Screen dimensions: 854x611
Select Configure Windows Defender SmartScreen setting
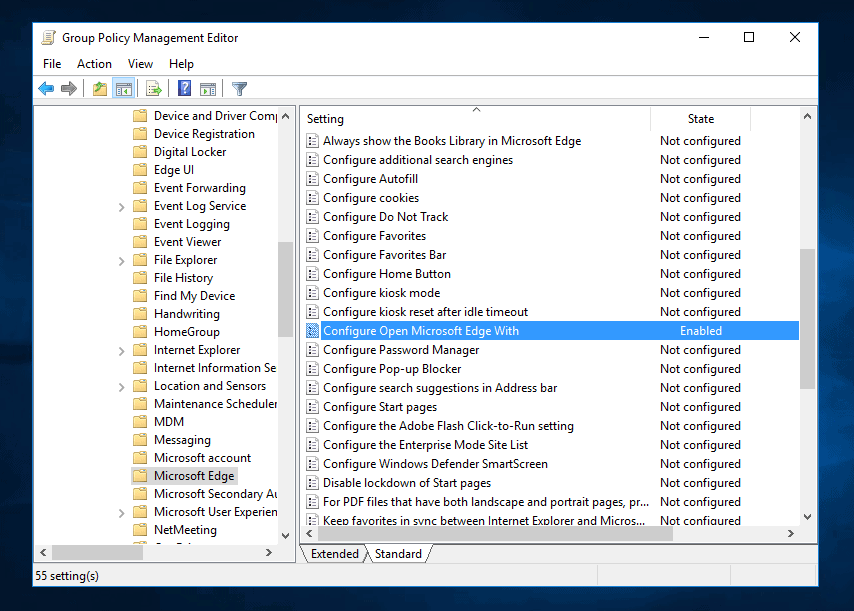[435, 463]
